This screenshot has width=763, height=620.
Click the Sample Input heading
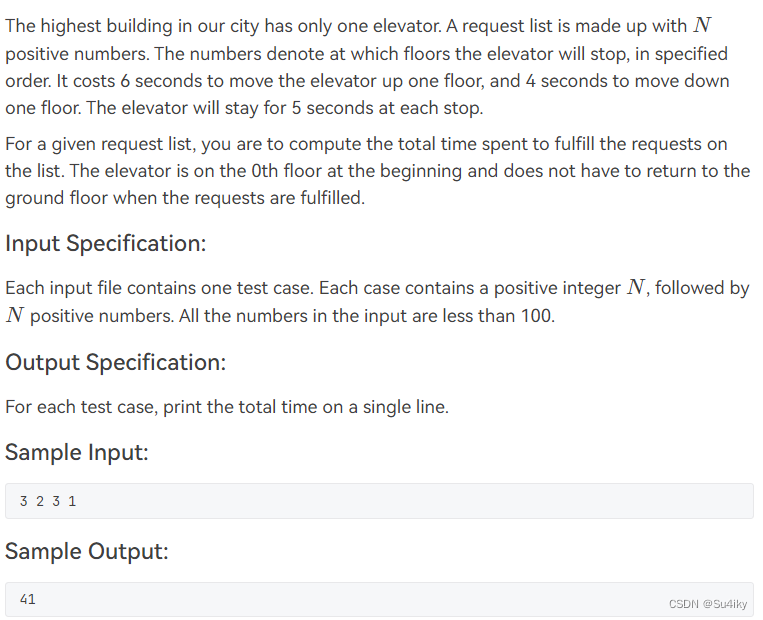pos(76,453)
